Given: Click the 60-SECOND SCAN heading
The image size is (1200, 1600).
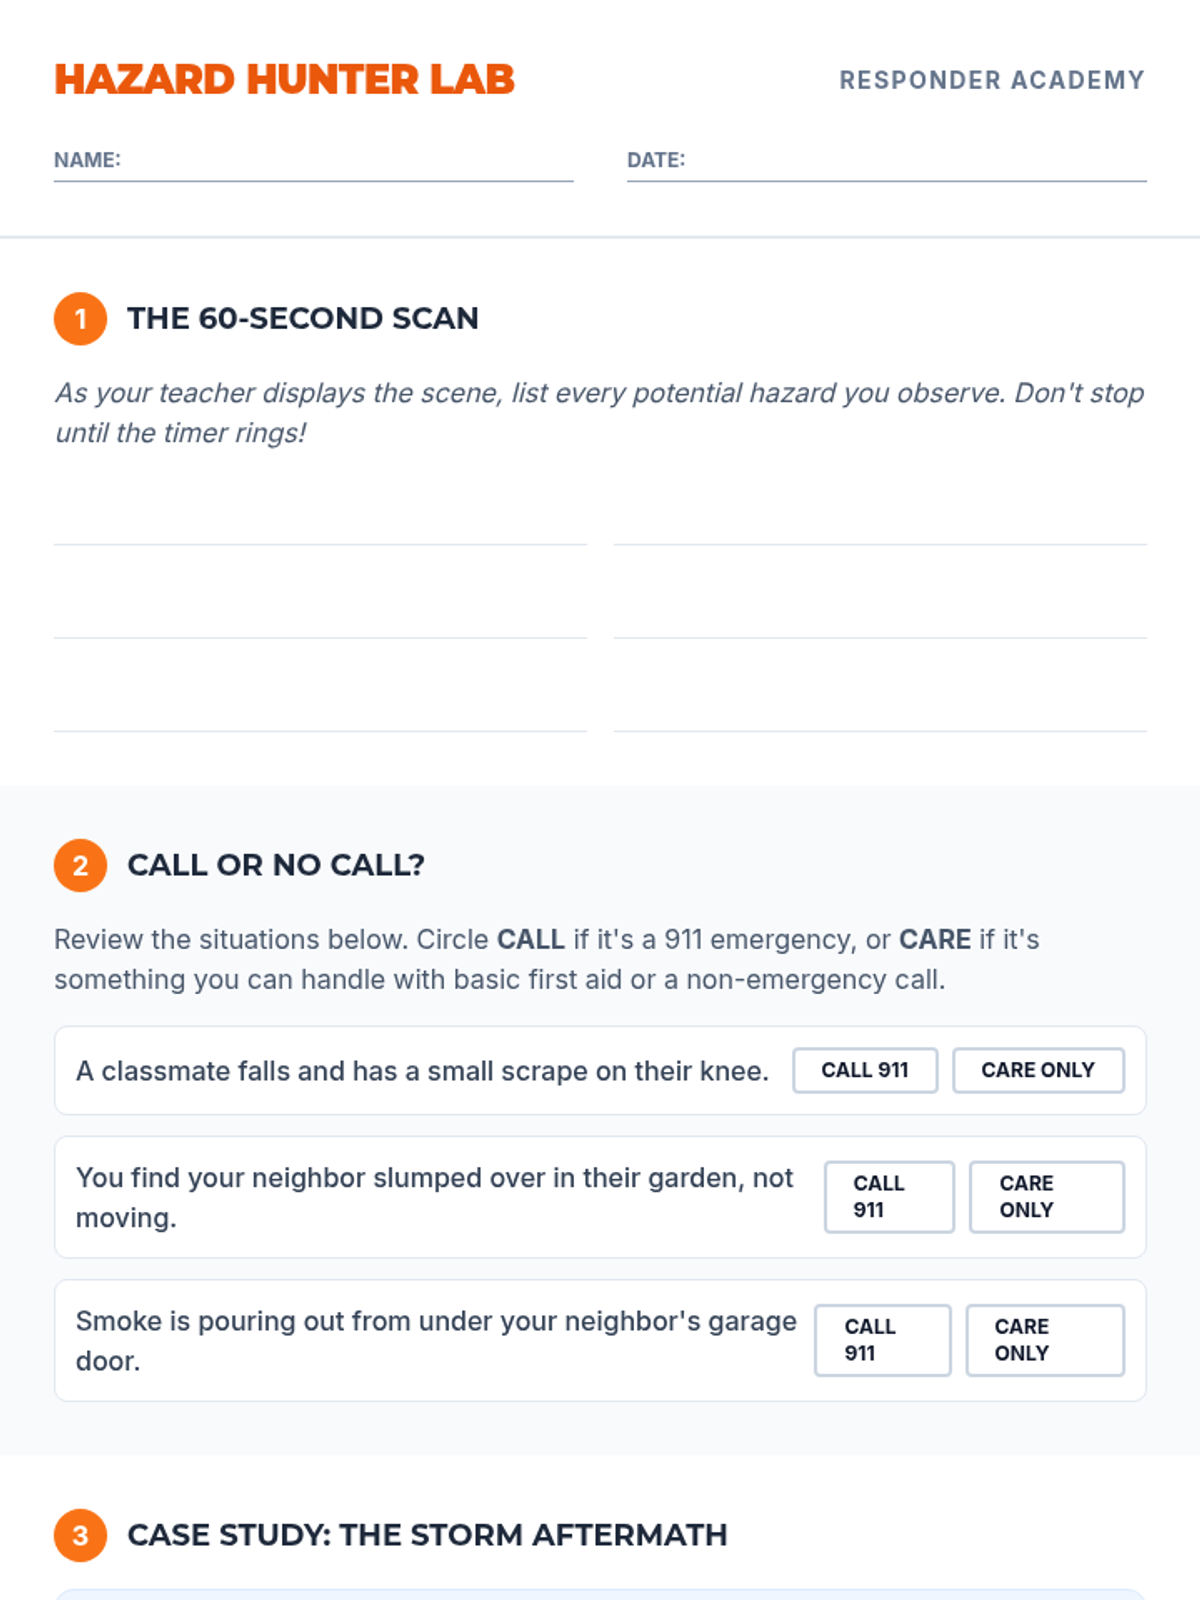Looking at the screenshot, I should [x=303, y=318].
